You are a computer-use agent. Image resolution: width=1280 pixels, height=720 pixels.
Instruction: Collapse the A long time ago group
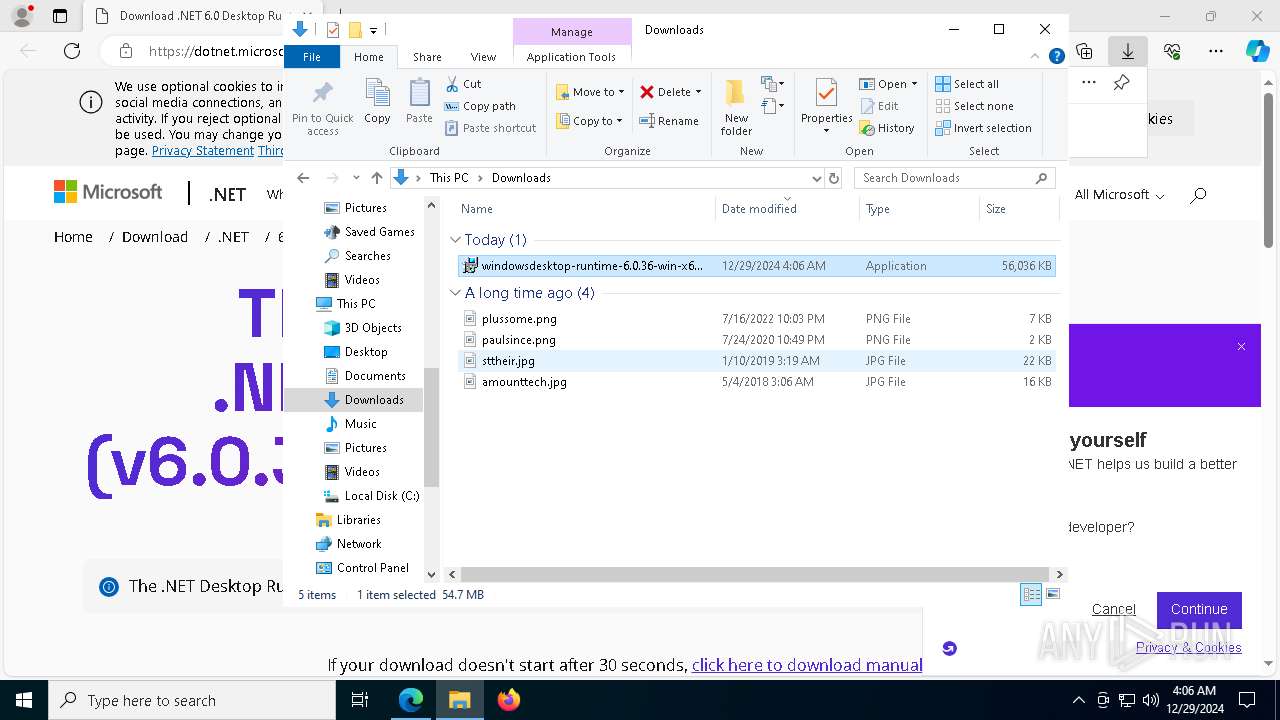point(456,293)
